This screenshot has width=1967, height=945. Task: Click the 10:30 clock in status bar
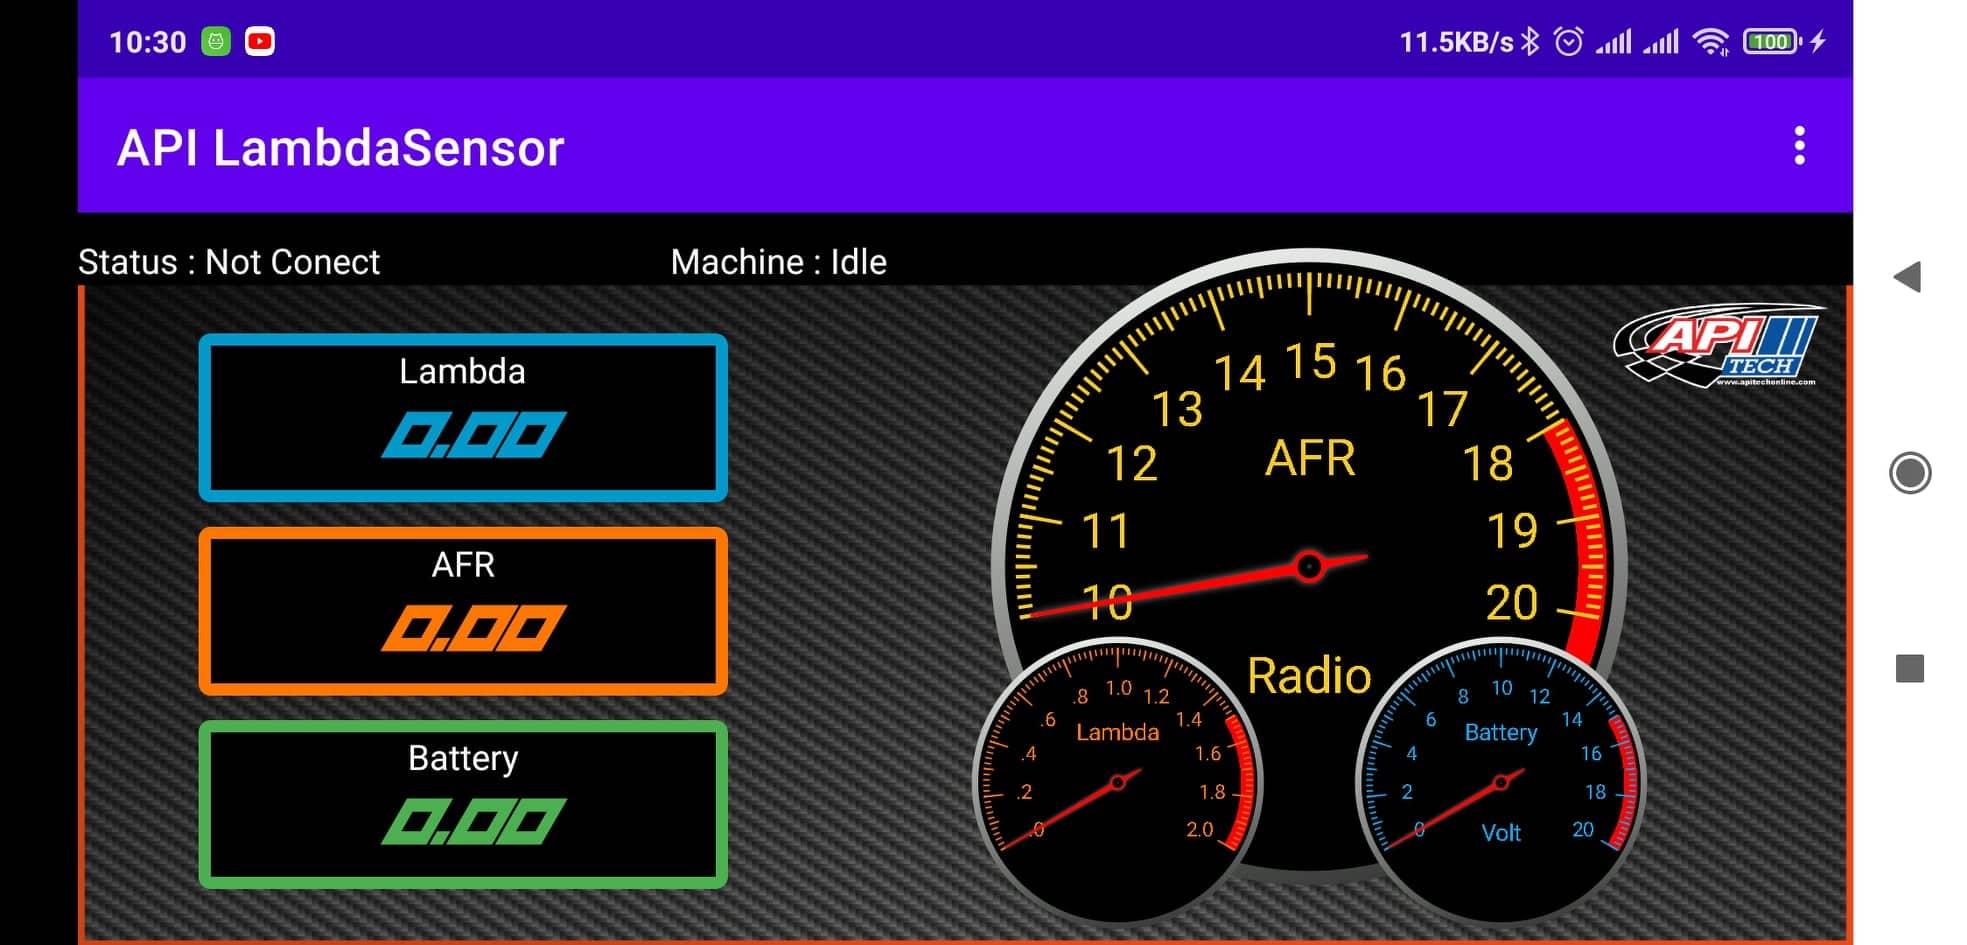coord(147,42)
